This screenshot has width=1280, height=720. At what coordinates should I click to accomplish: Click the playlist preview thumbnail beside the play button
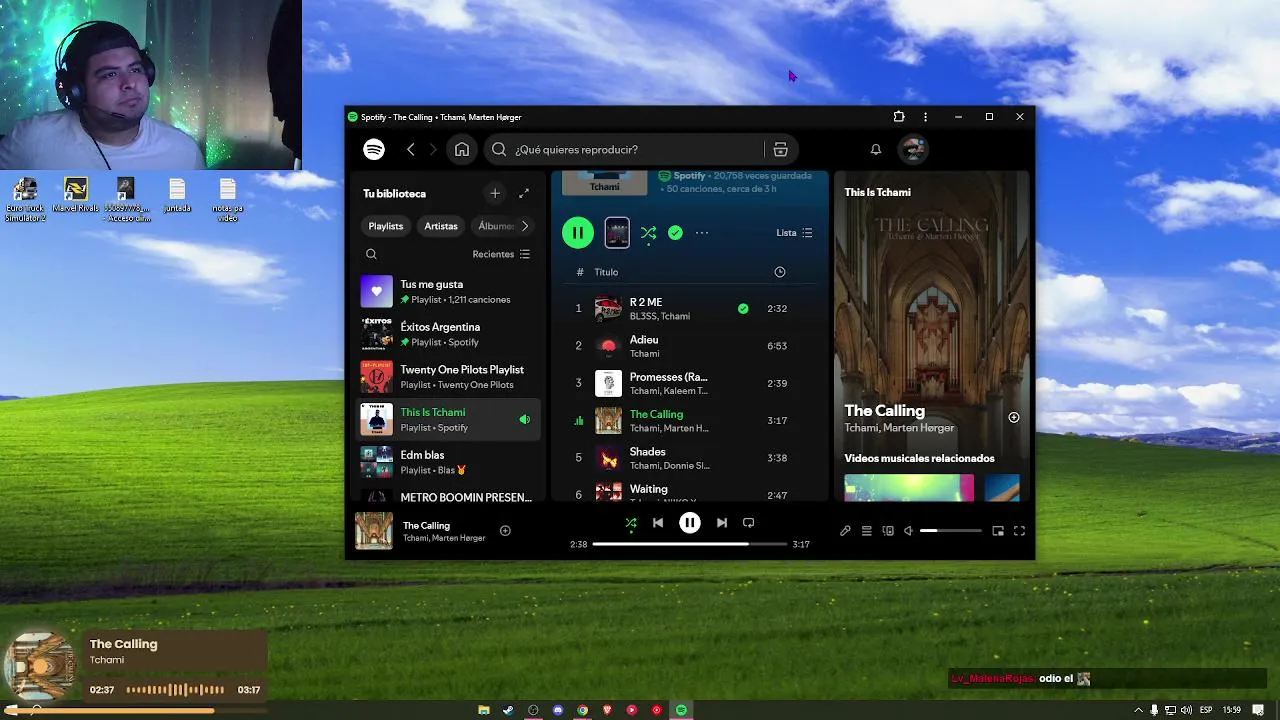click(x=617, y=233)
